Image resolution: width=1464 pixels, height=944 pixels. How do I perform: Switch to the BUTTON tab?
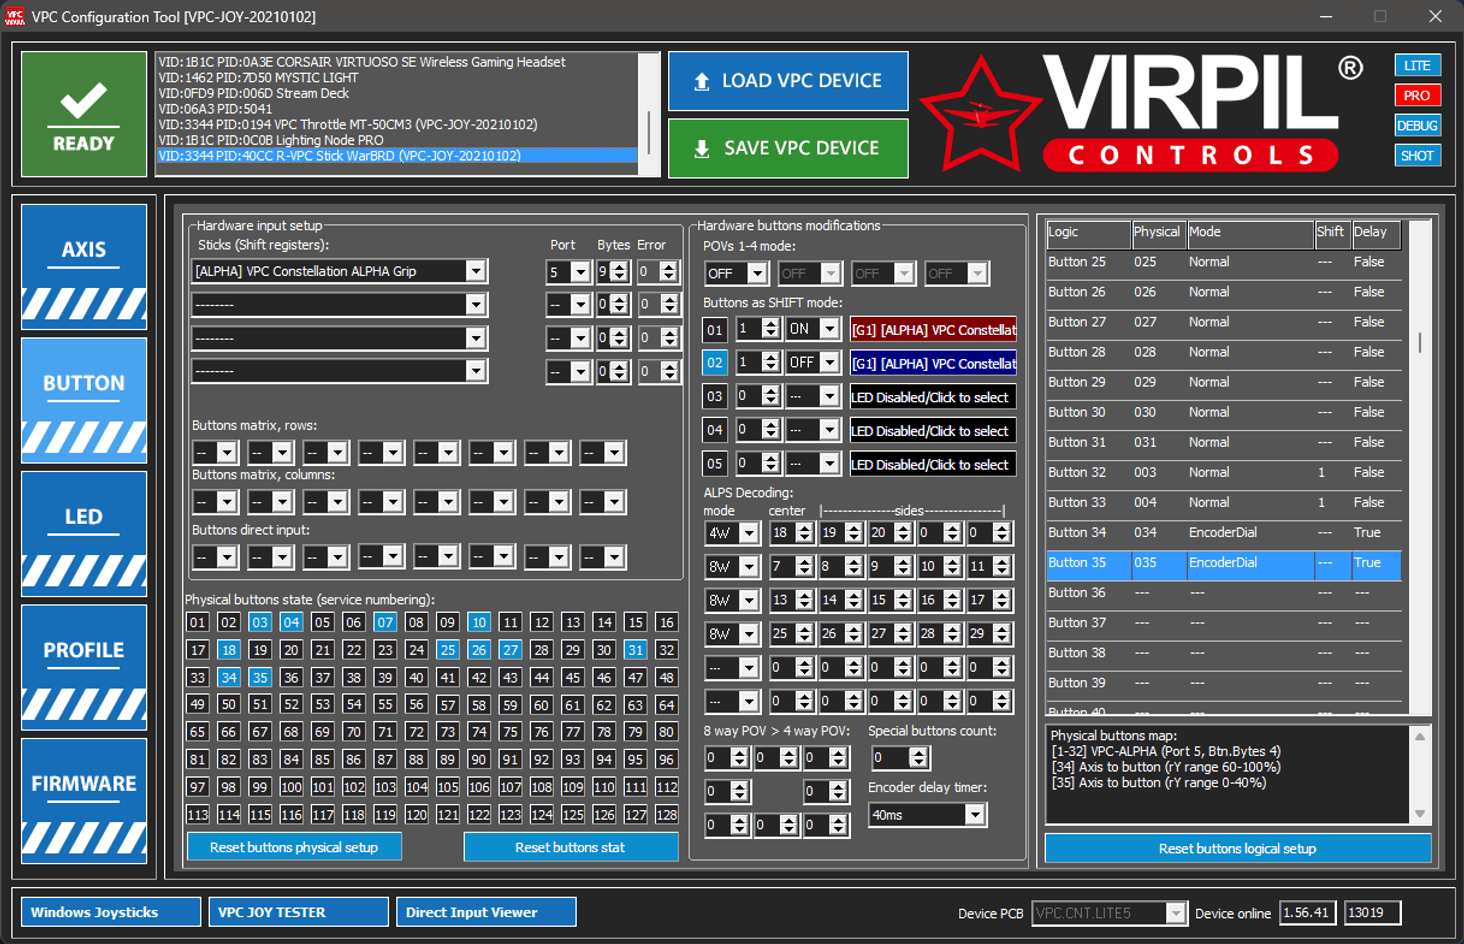click(84, 382)
